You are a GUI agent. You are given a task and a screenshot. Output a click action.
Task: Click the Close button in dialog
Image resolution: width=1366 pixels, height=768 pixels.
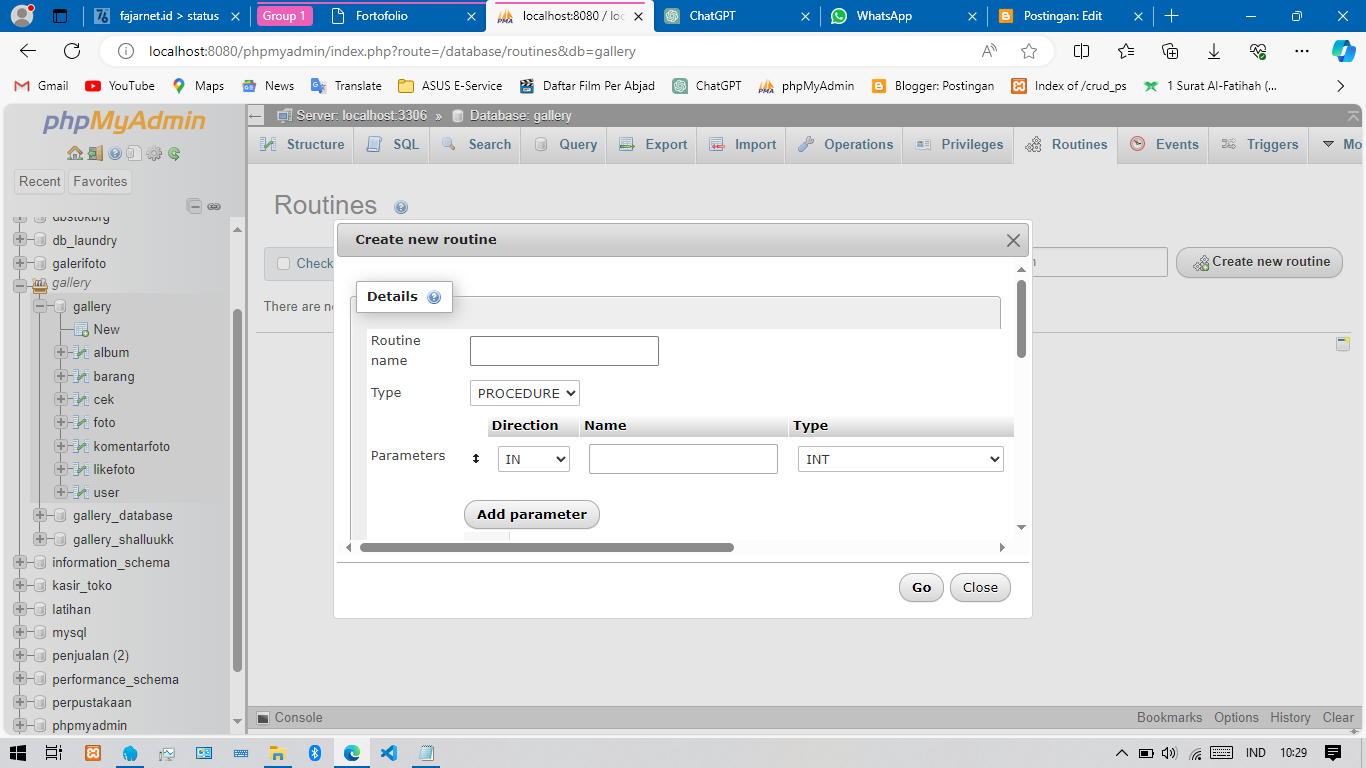tap(980, 588)
